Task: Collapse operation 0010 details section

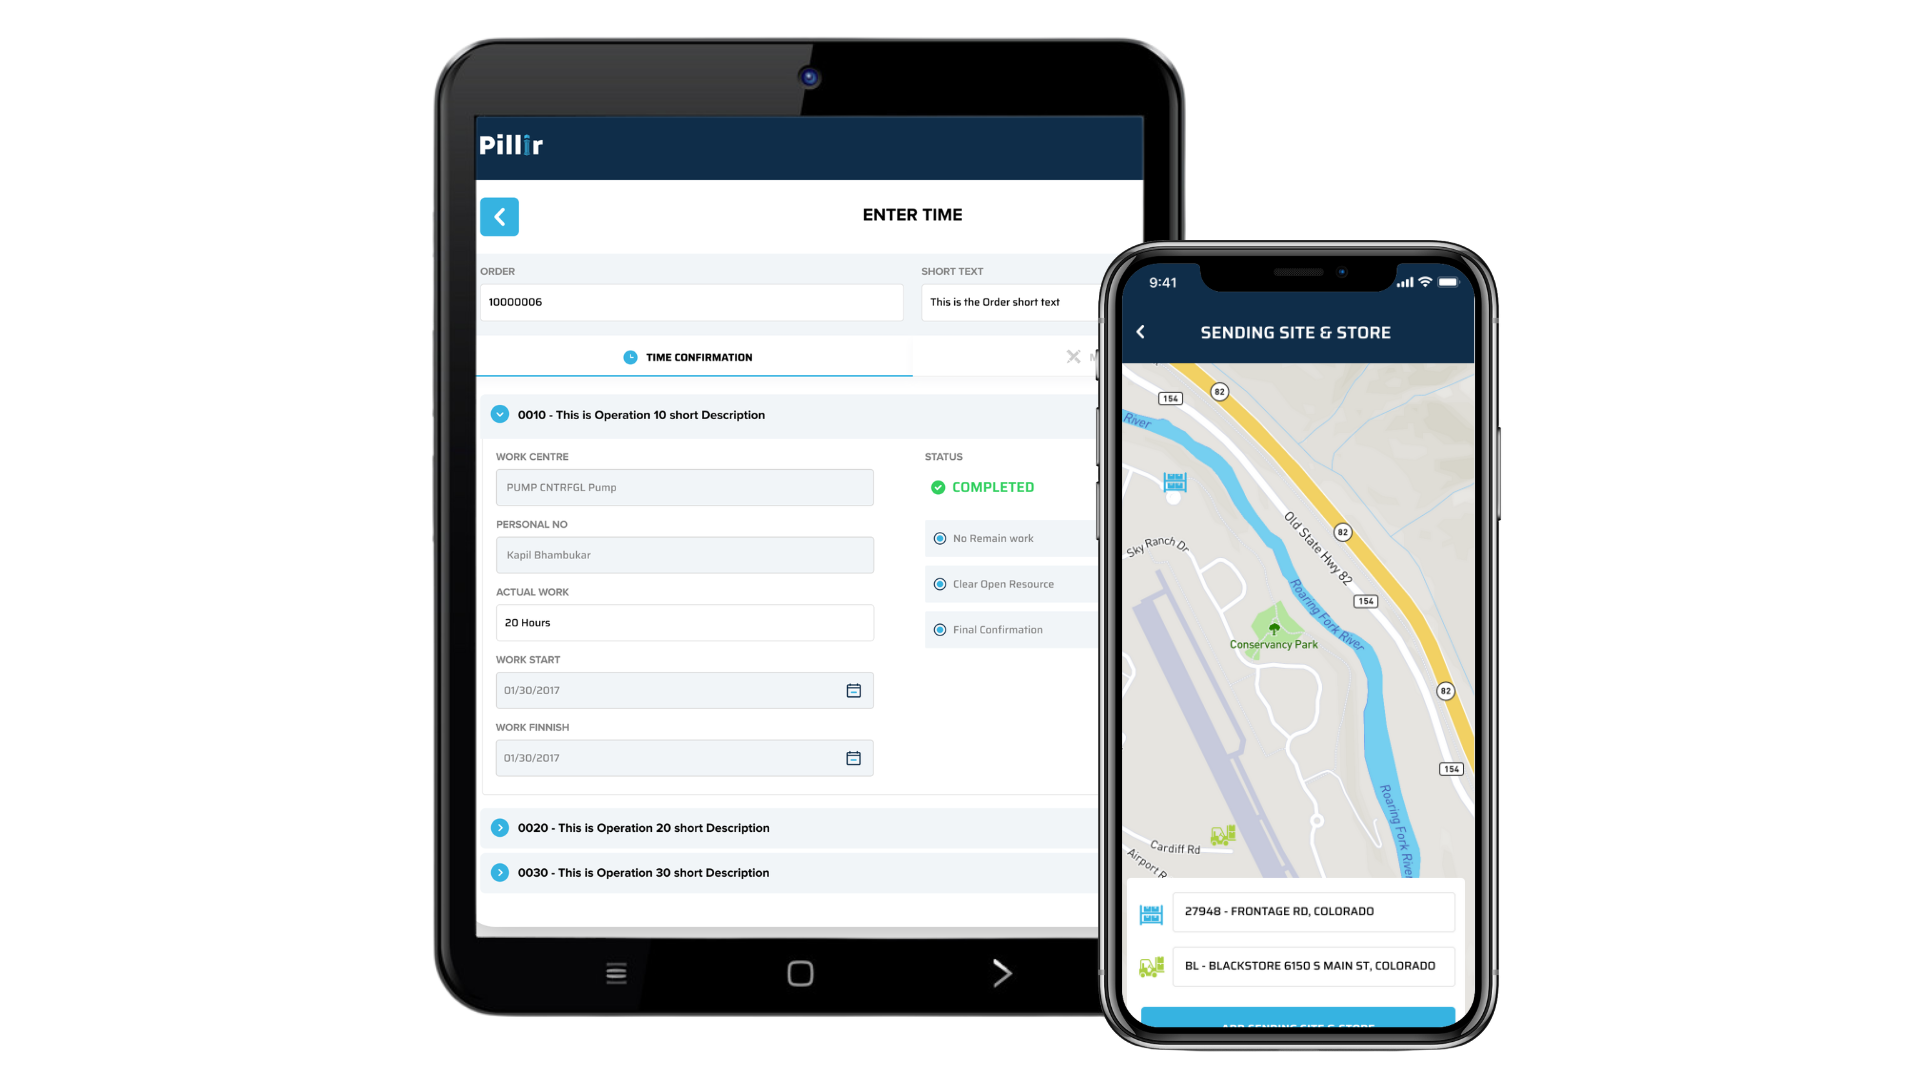Action: [500, 413]
